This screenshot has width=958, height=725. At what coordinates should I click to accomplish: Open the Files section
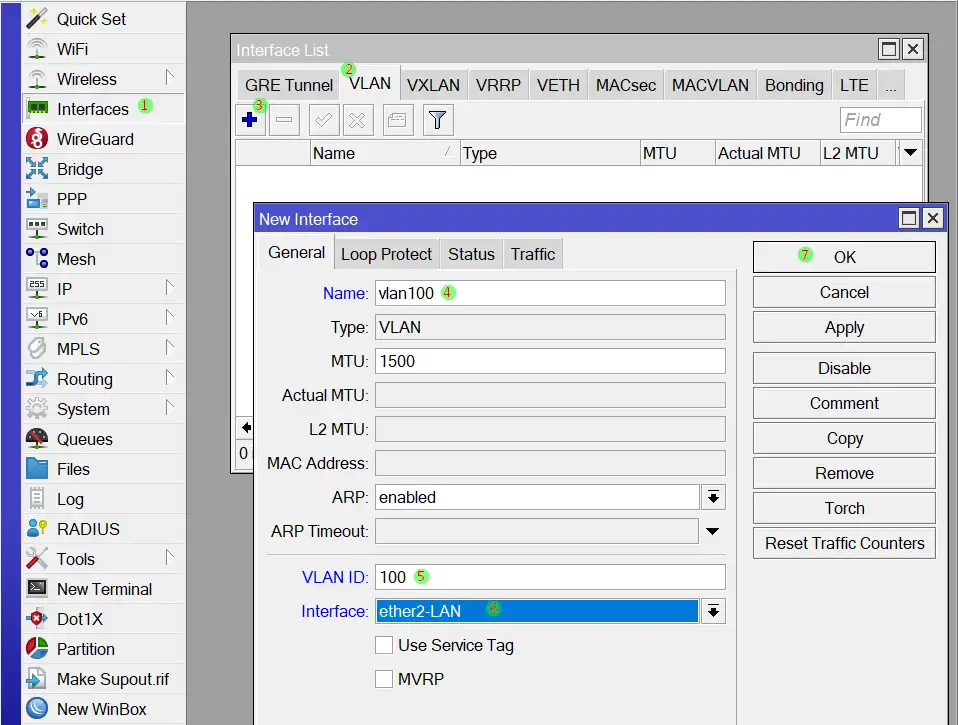click(73, 469)
